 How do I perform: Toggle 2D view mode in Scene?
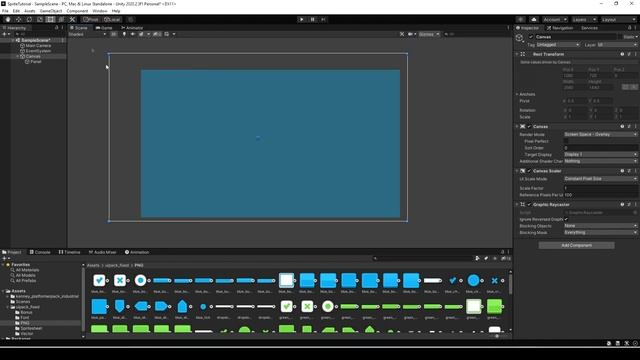coord(114,34)
